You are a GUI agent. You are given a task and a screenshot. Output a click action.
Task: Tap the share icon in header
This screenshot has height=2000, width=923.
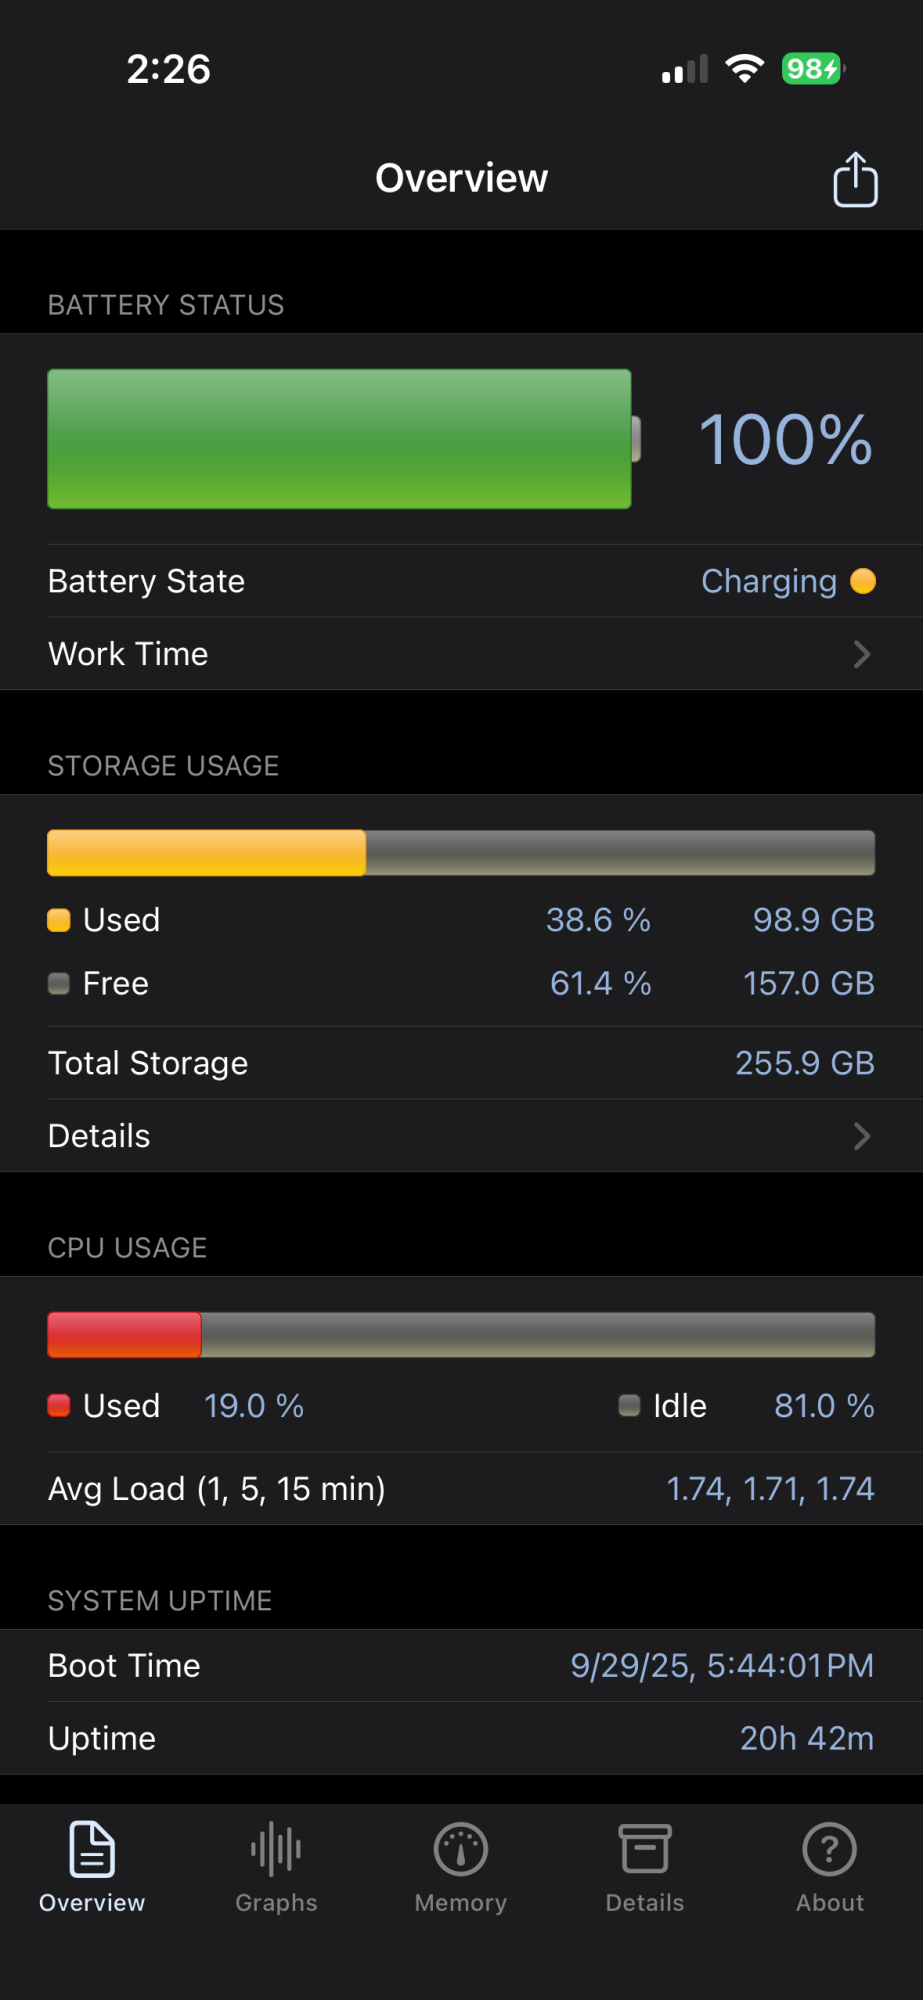855,179
